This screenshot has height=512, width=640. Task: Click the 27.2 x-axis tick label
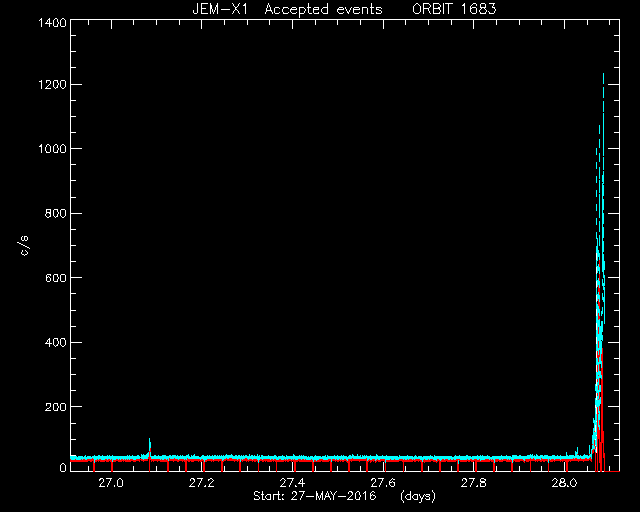(202, 483)
